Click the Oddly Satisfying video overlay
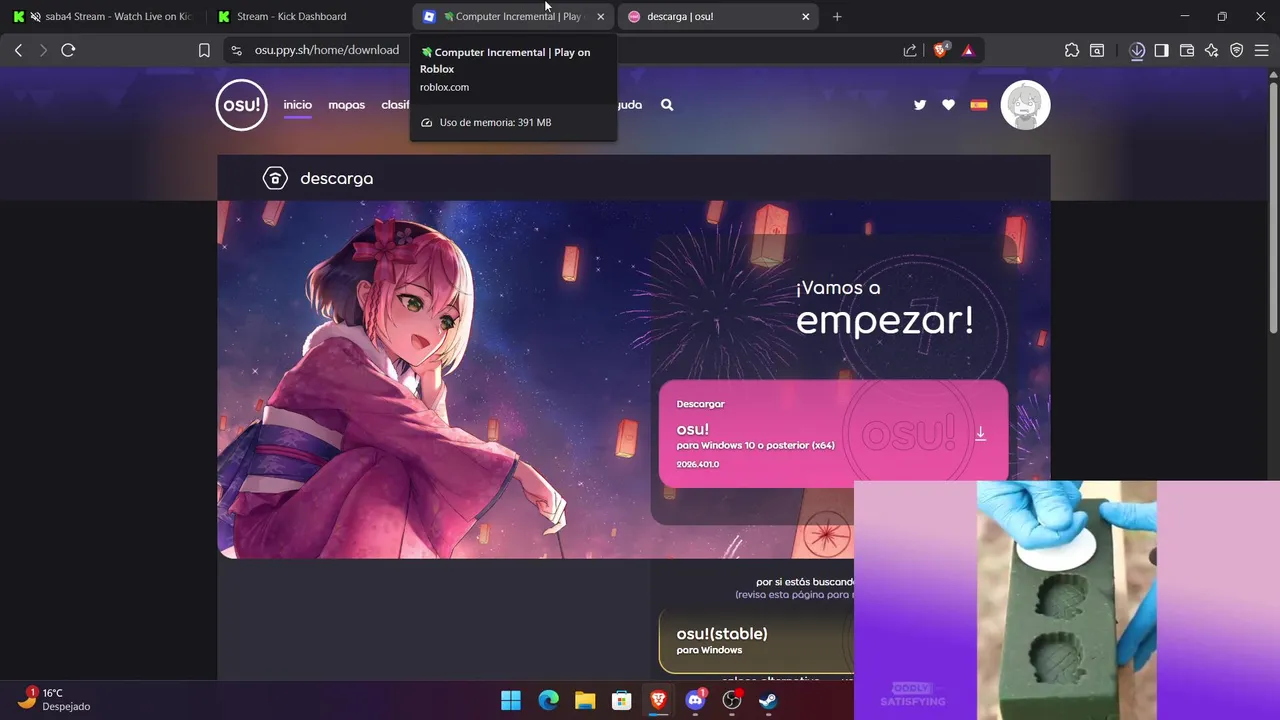This screenshot has height=720, width=1280. tap(1066, 600)
